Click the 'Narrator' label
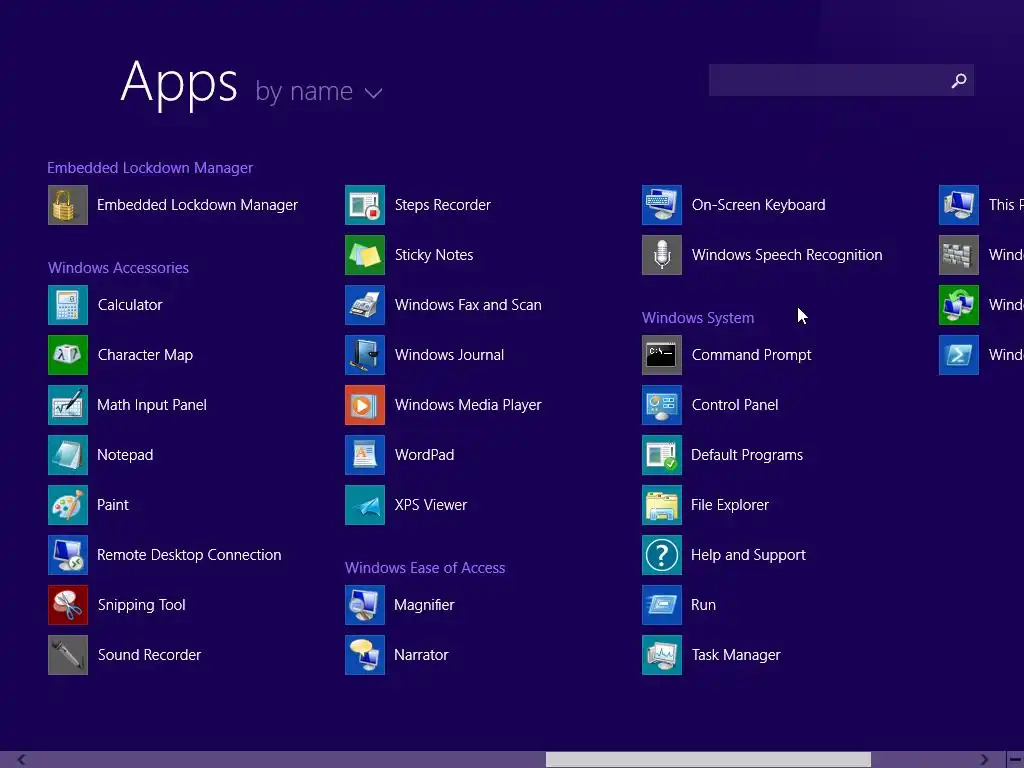Image resolution: width=1024 pixels, height=768 pixels. tap(421, 655)
